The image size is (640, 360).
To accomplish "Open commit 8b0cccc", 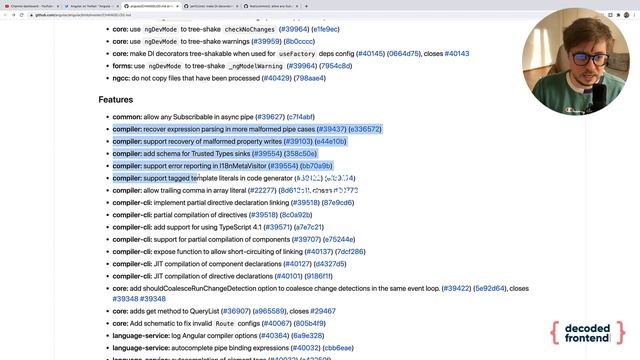I will pos(299,41).
